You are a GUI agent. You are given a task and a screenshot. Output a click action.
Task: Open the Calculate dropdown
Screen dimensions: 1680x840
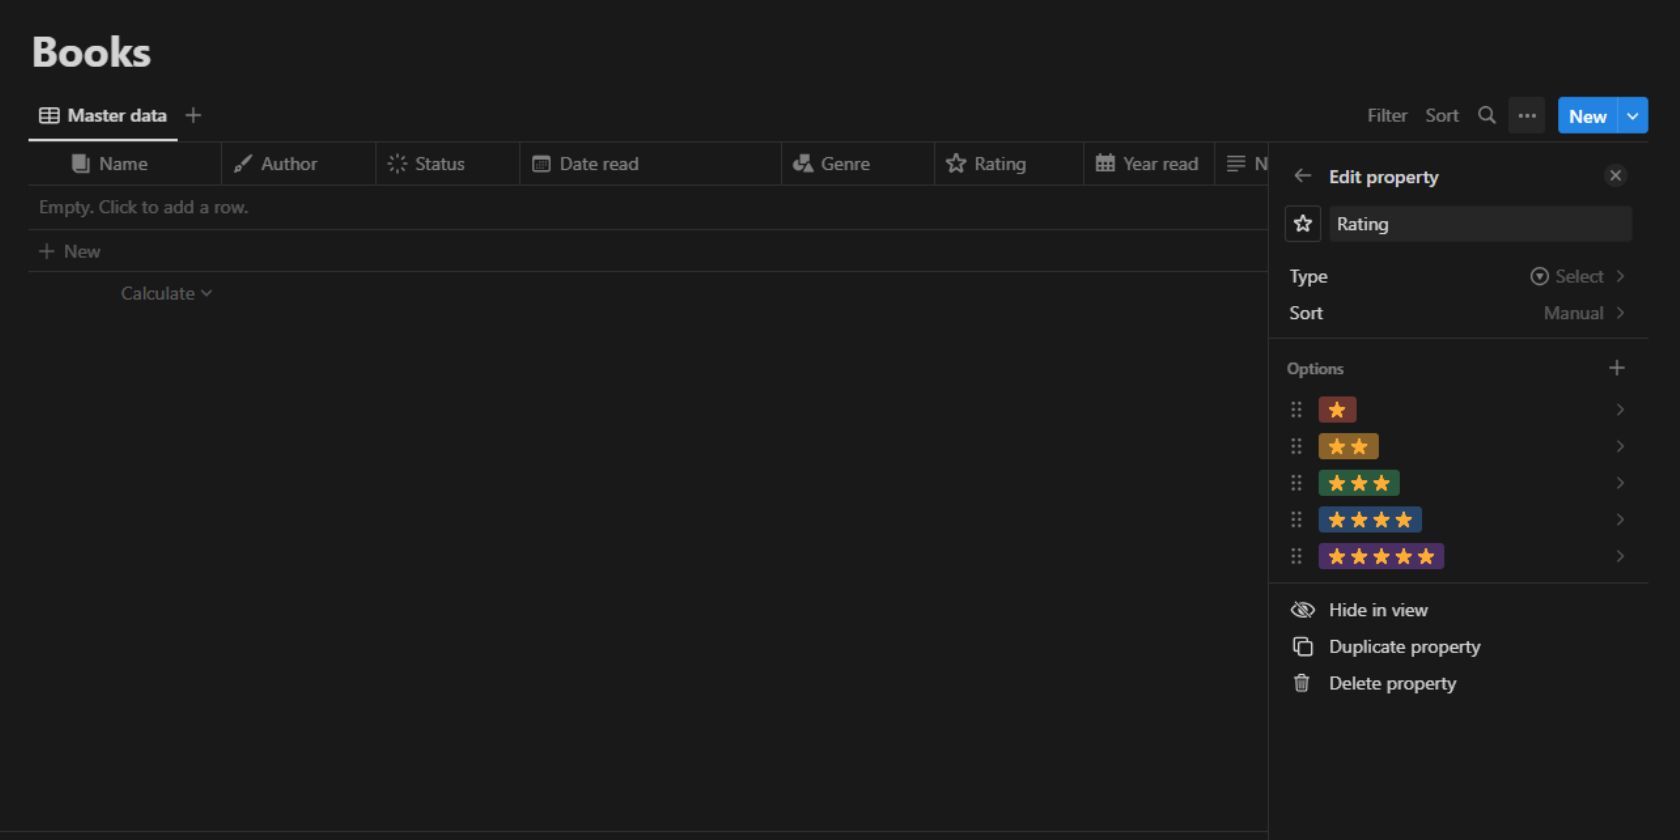point(166,293)
